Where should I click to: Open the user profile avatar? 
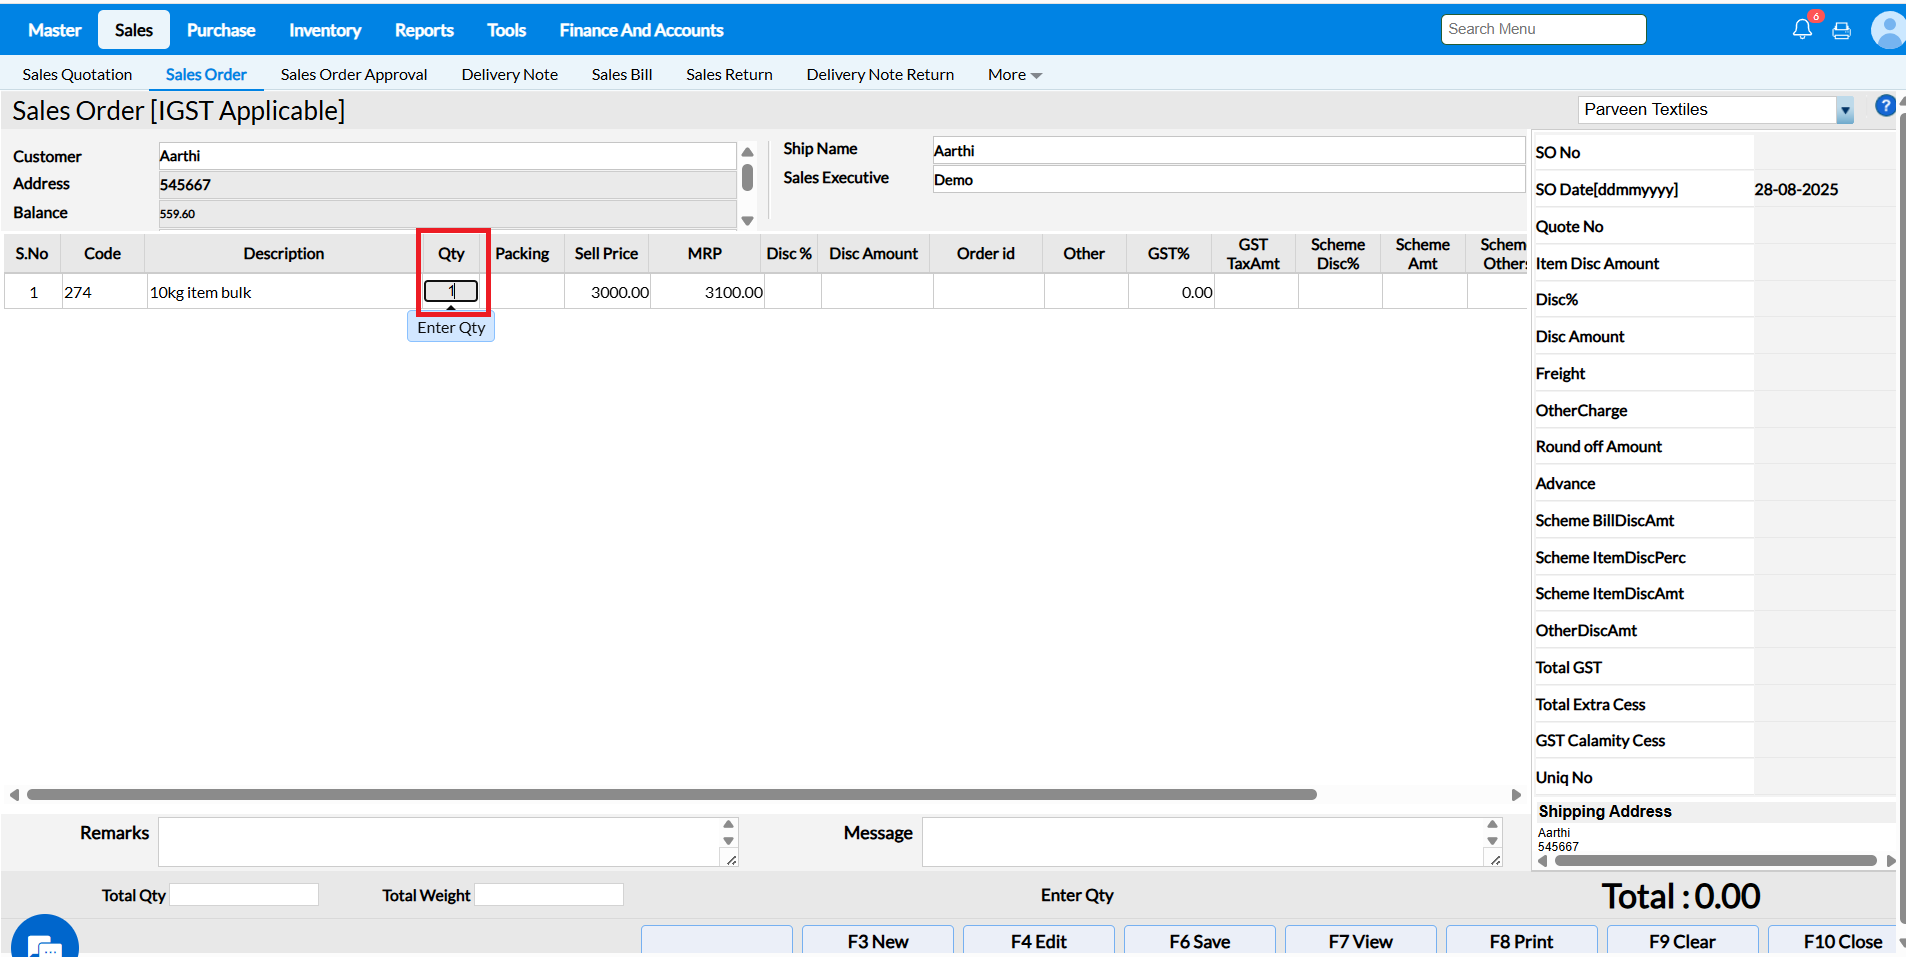(1888, 30)
